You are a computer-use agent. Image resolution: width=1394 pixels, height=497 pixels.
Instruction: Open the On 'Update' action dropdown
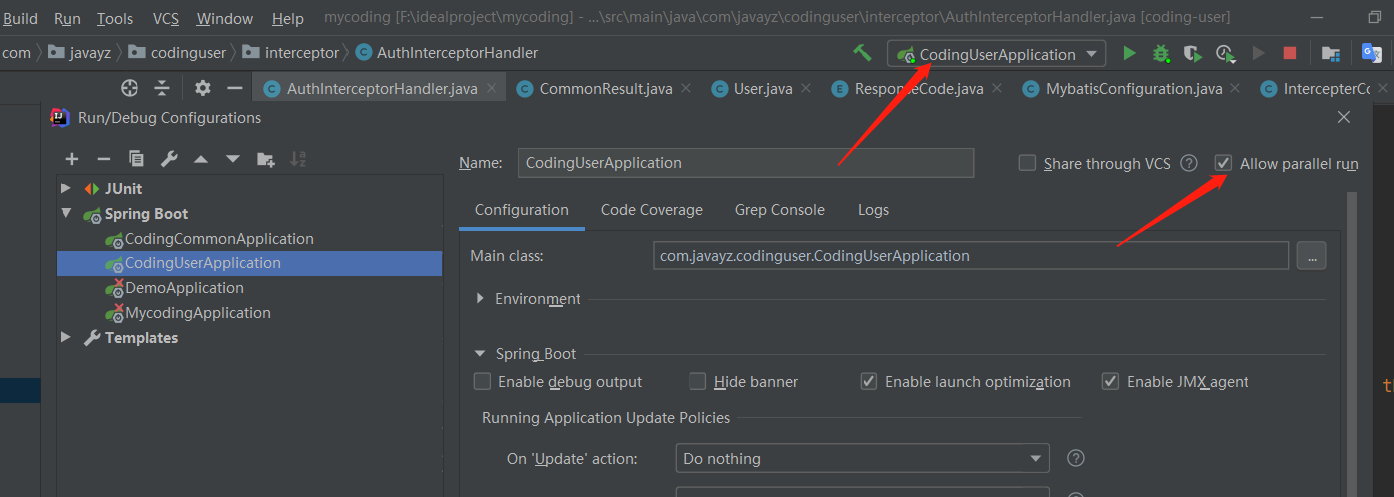[x=863, y=458]
